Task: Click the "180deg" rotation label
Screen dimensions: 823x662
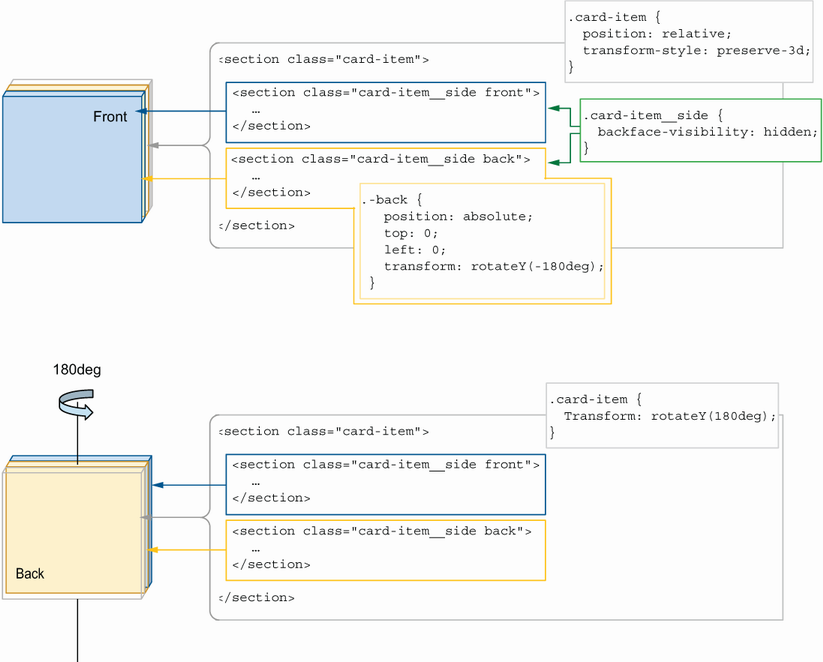Action: pos(77,370)
